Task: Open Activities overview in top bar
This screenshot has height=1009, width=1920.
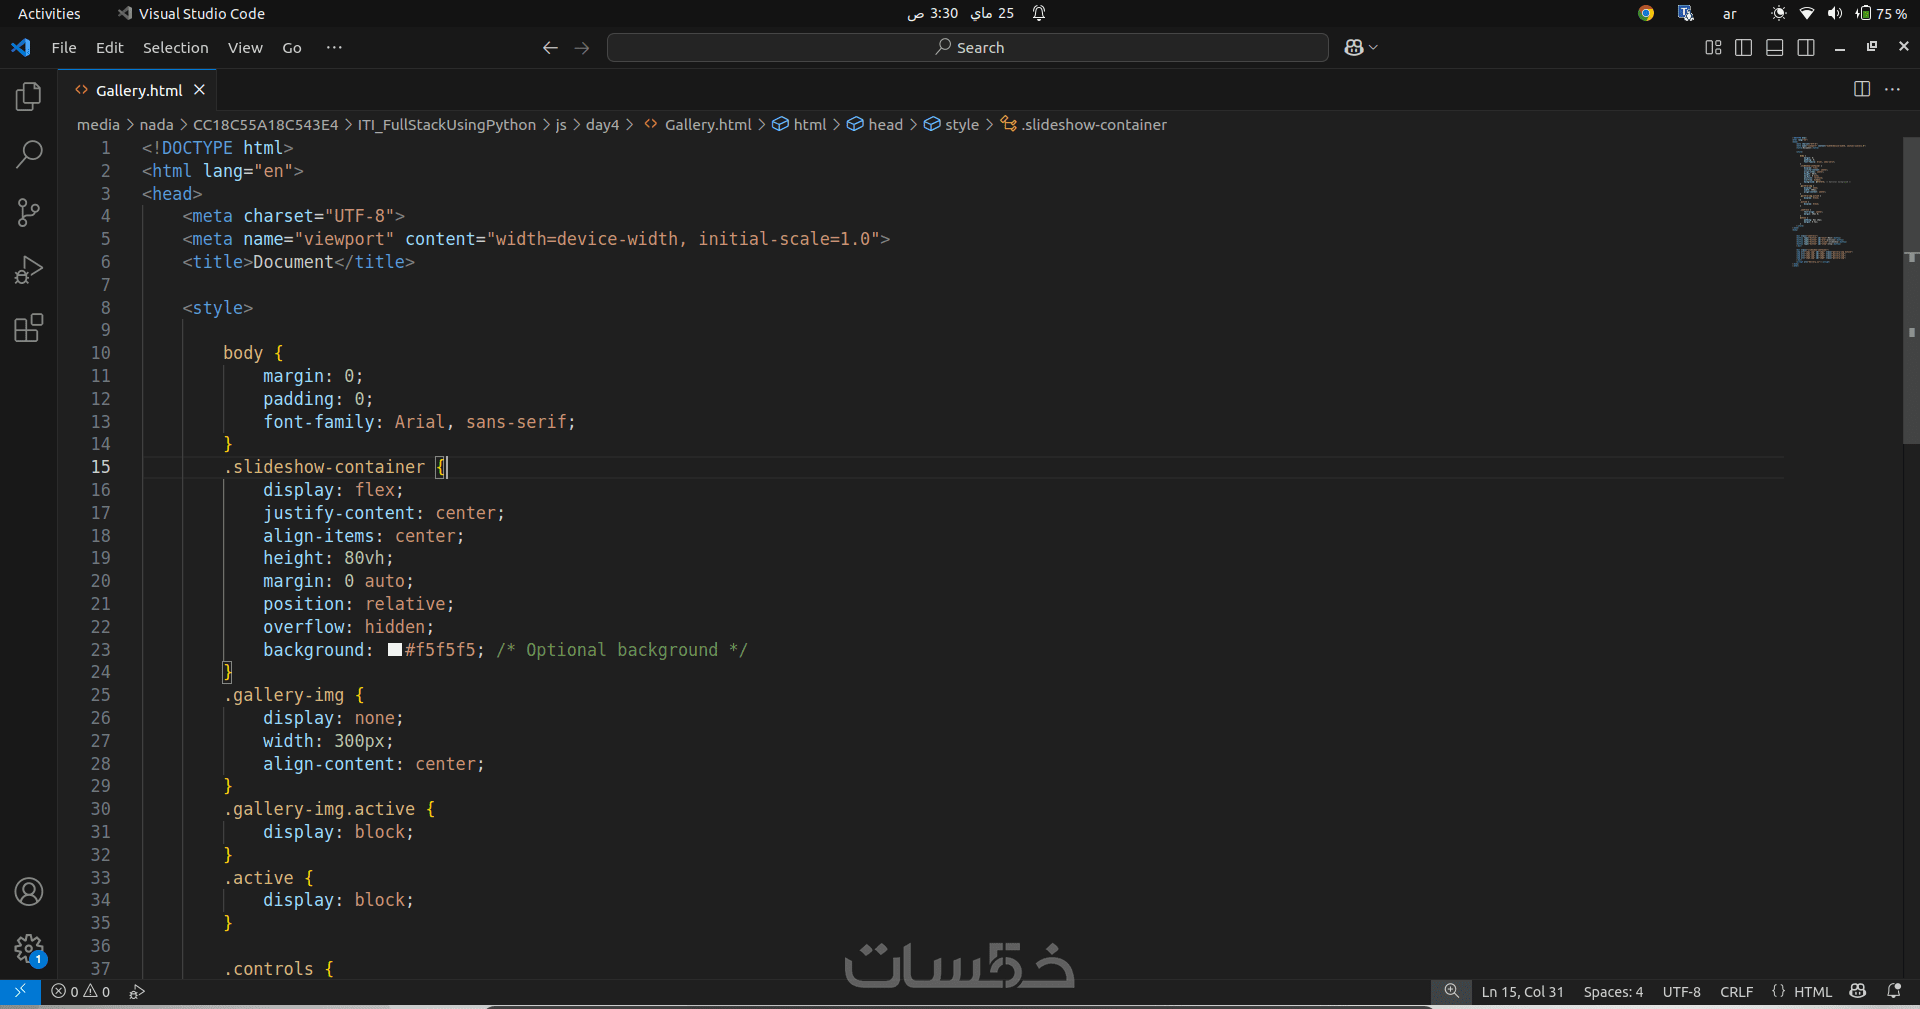Action: pos(49,13)
